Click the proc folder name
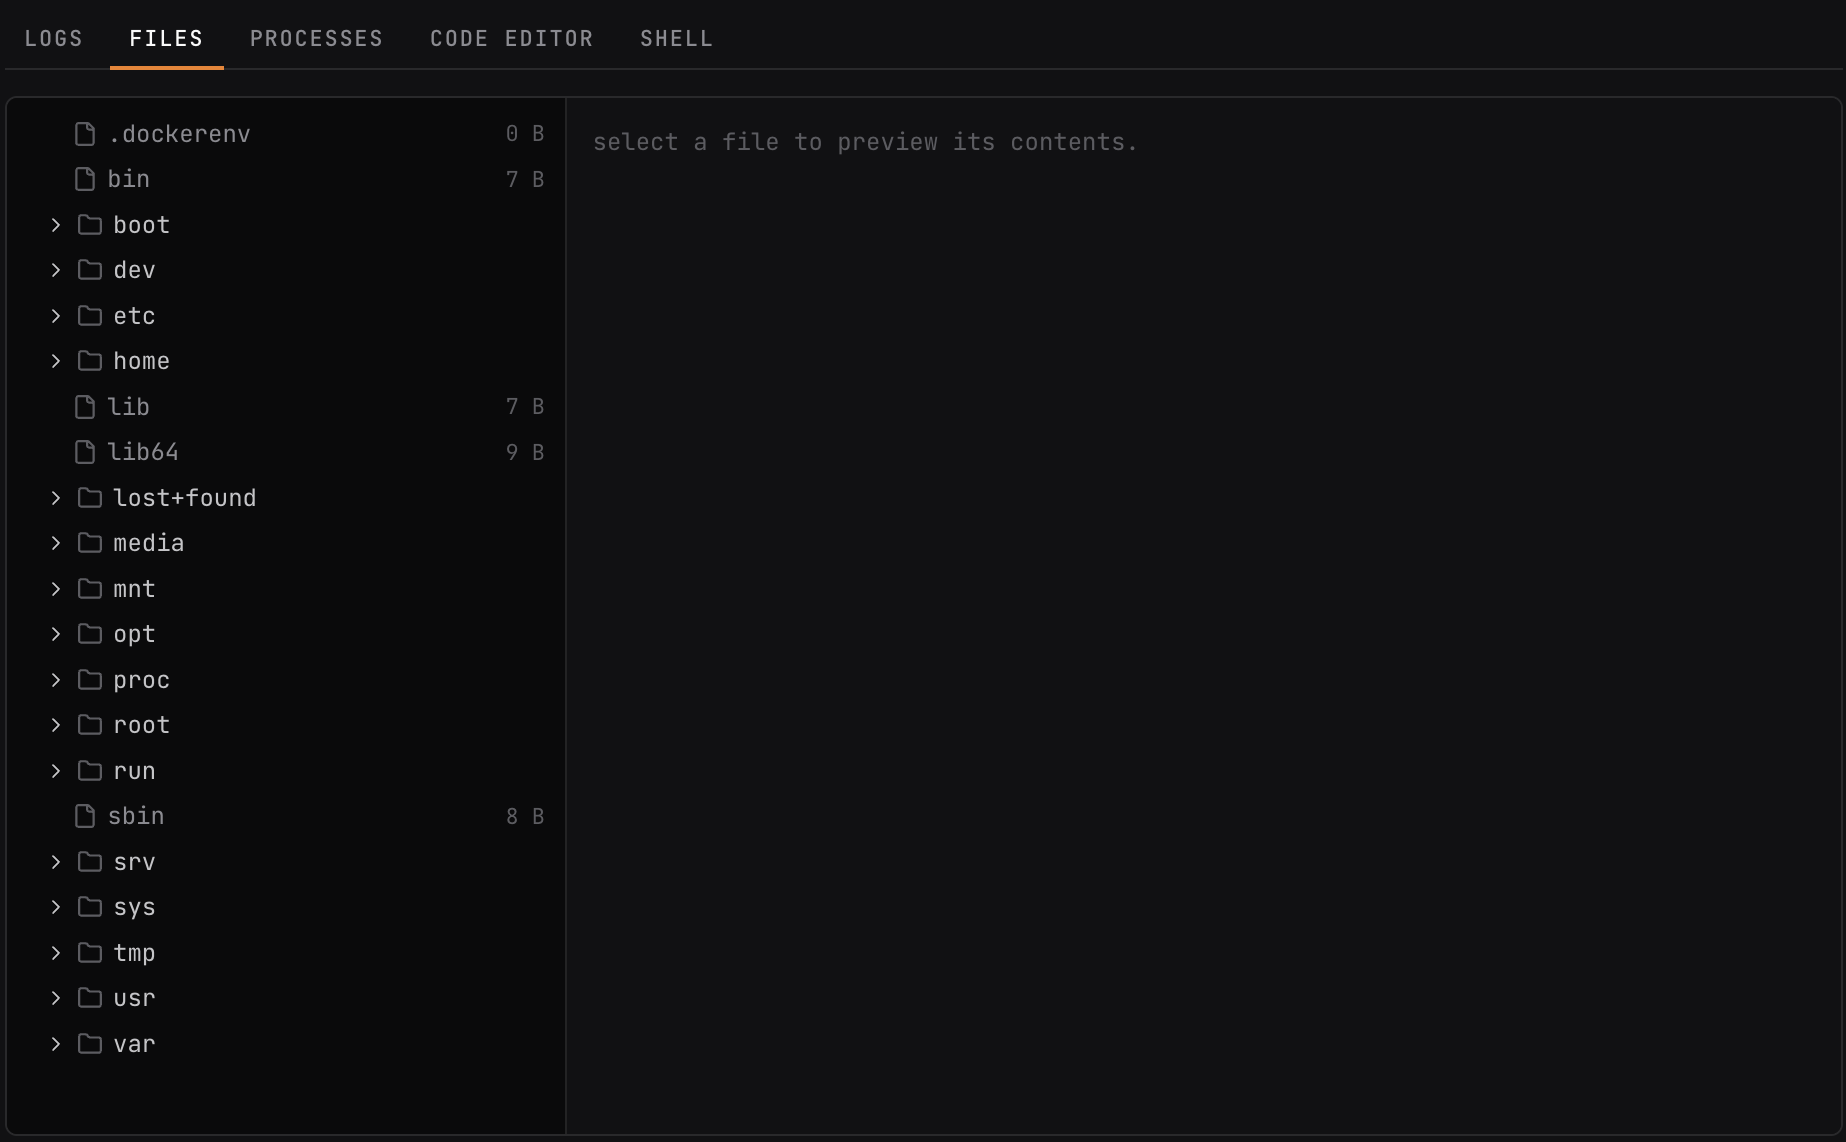 coord(142,680)
